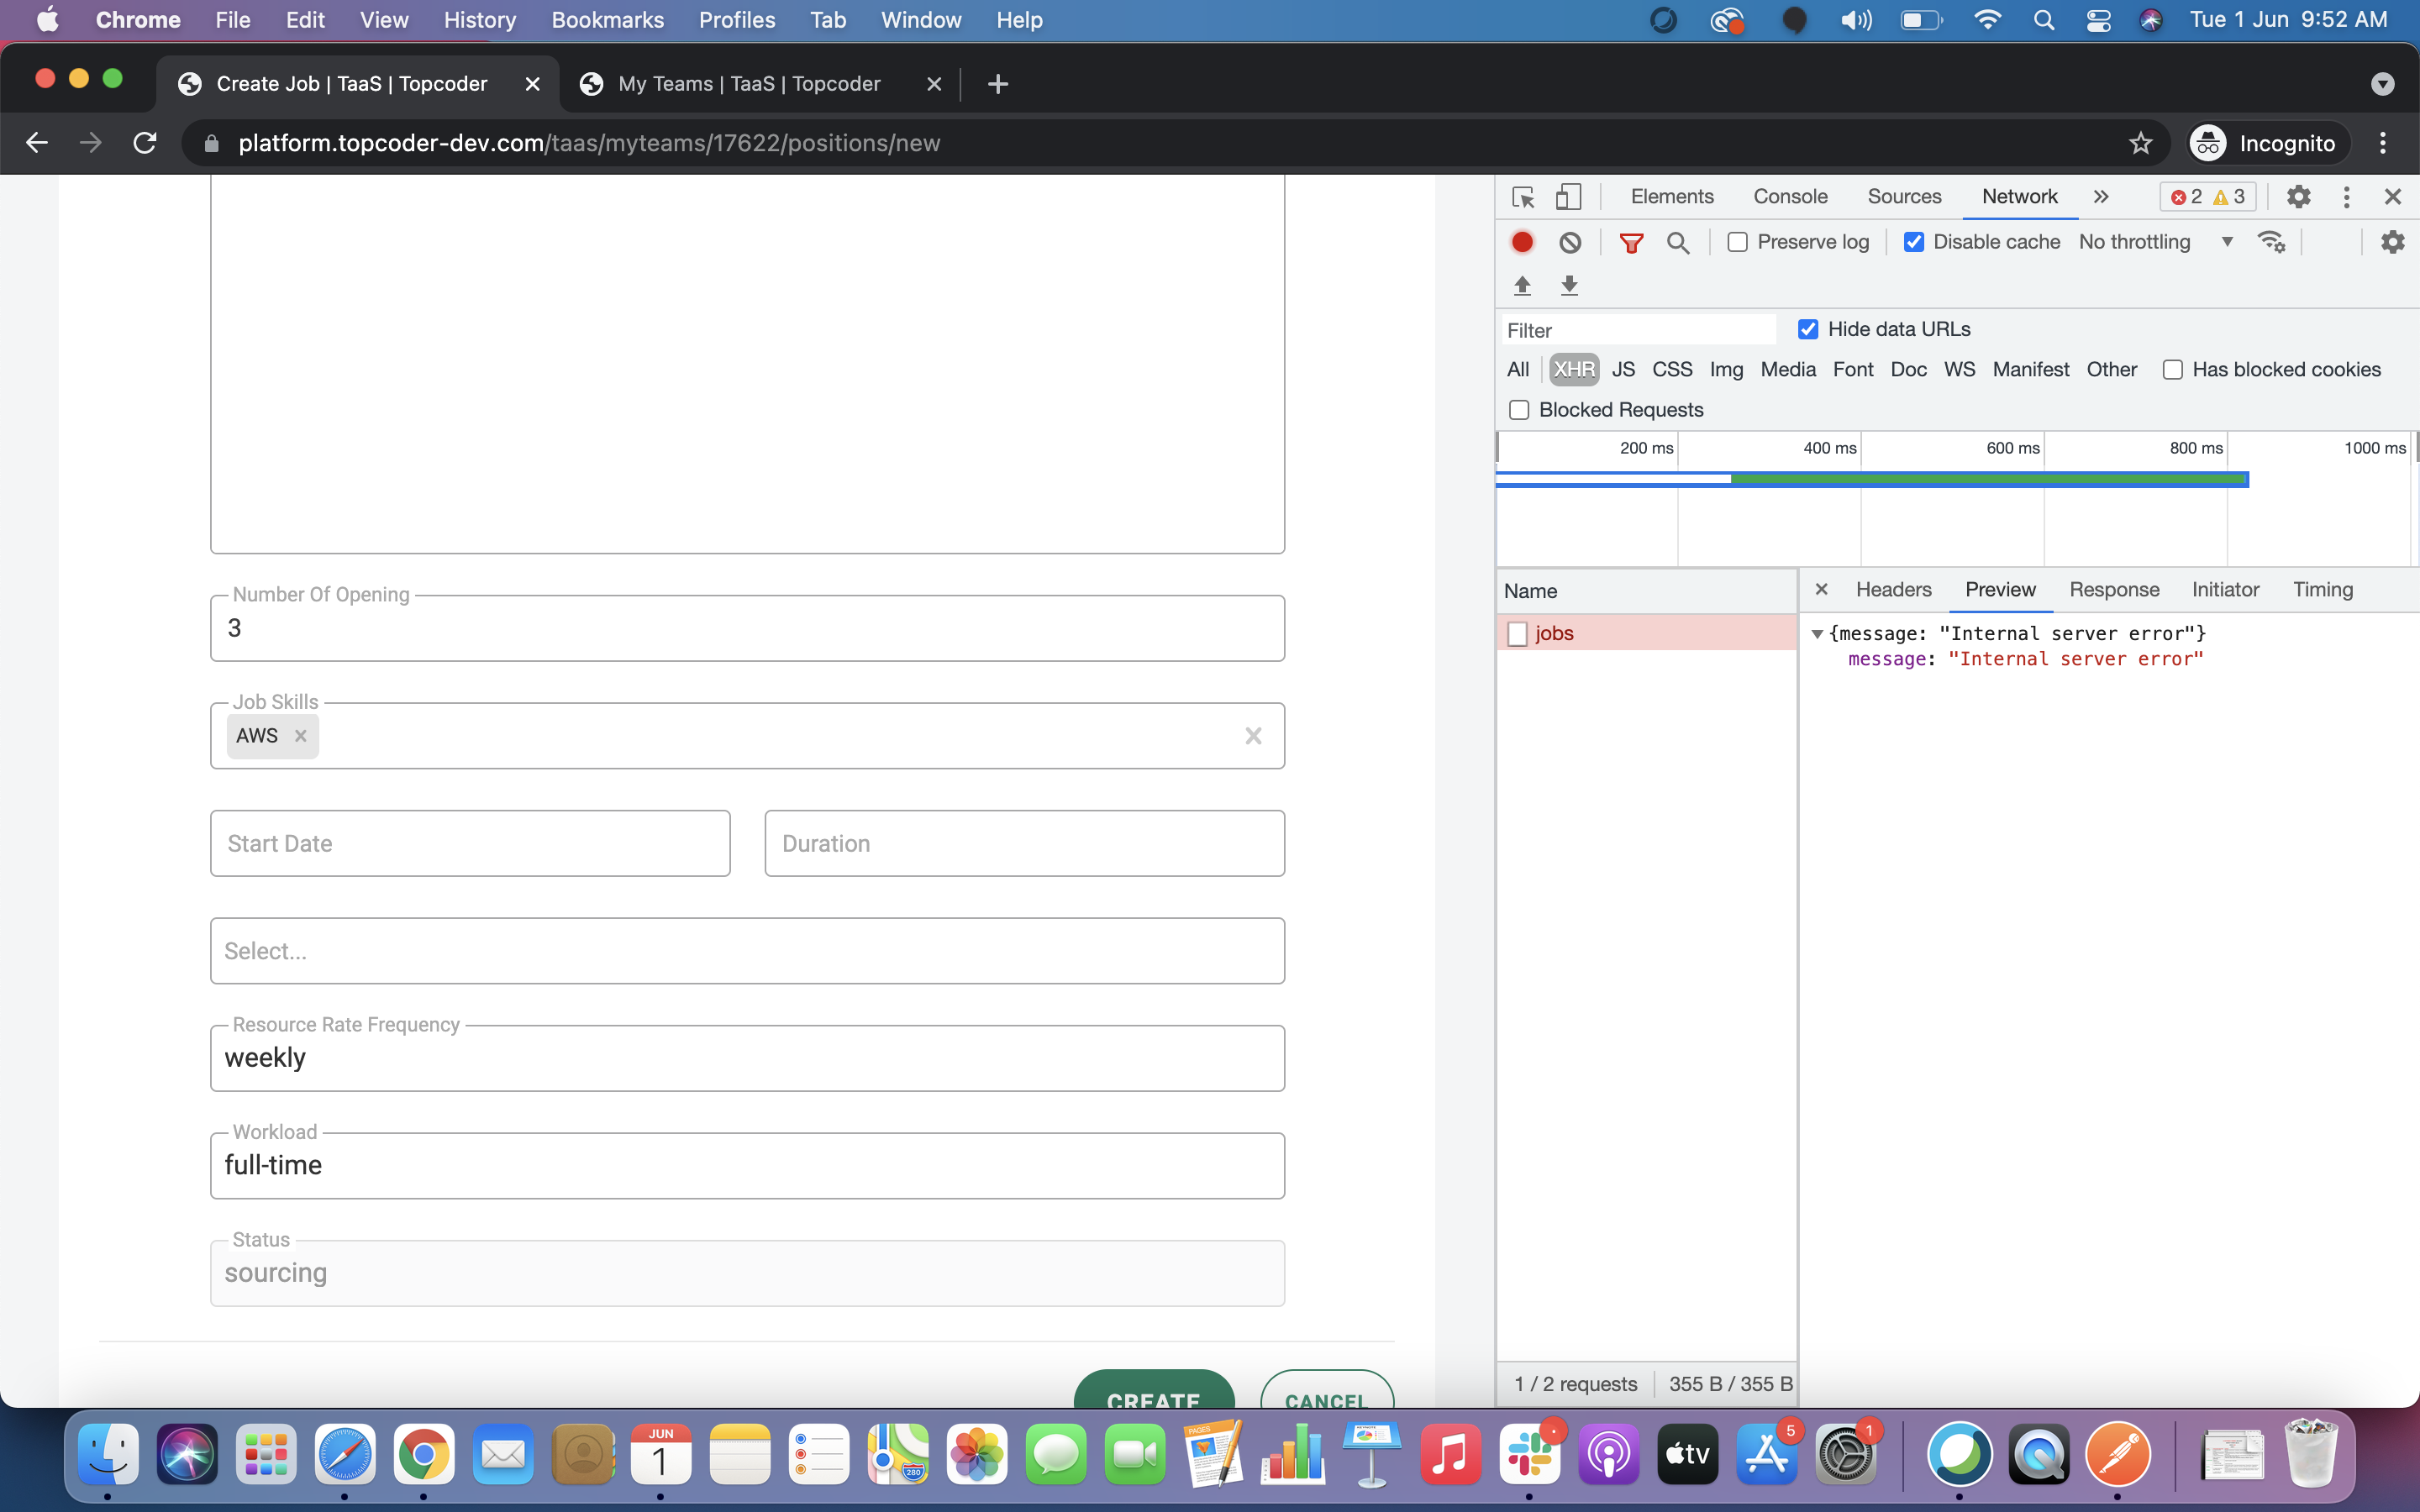Open the Console tab in DevTools
This screenshot has height=1512, width=2420.
(x=1790, y=197)
